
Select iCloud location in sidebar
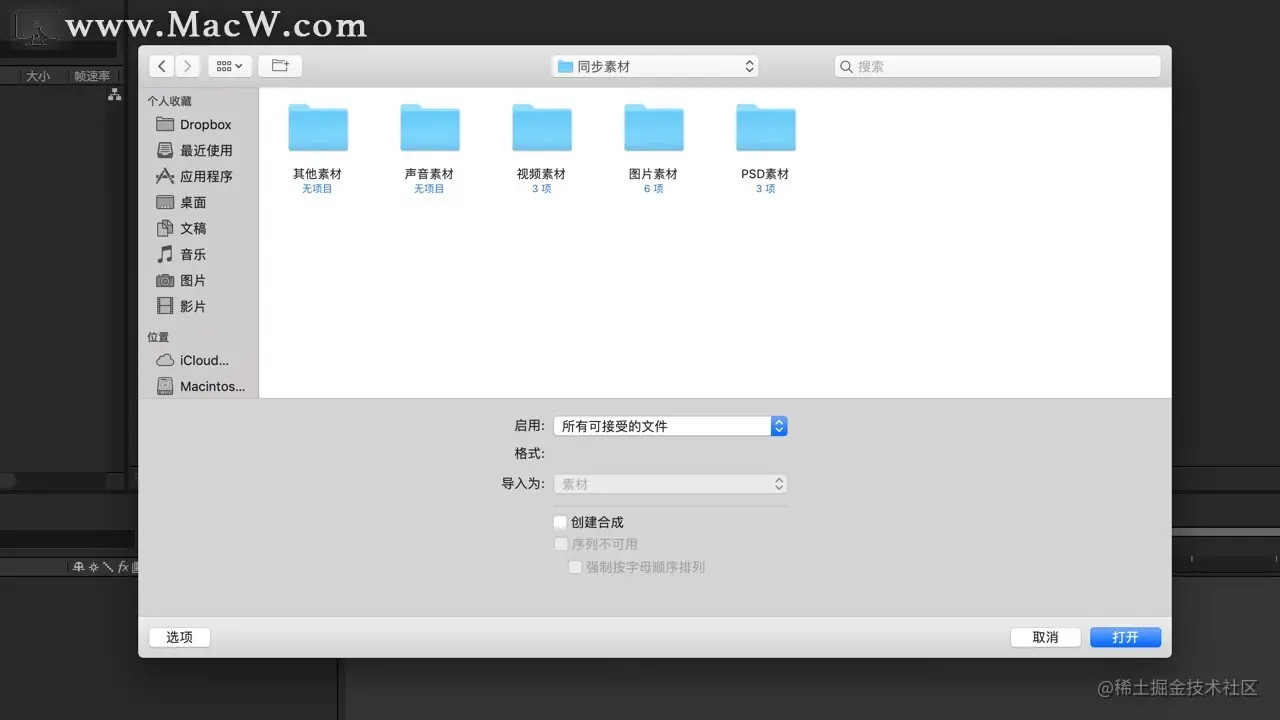point(198,361)
